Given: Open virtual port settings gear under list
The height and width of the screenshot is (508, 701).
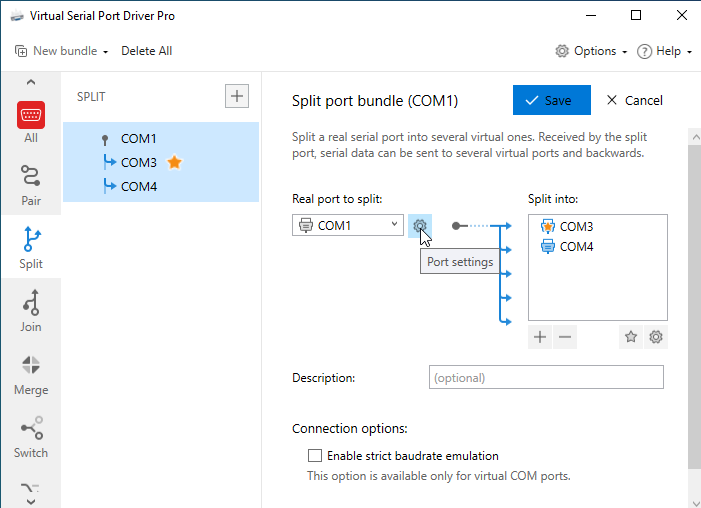Looking at the screenshot, I should (x=656, y=337).
